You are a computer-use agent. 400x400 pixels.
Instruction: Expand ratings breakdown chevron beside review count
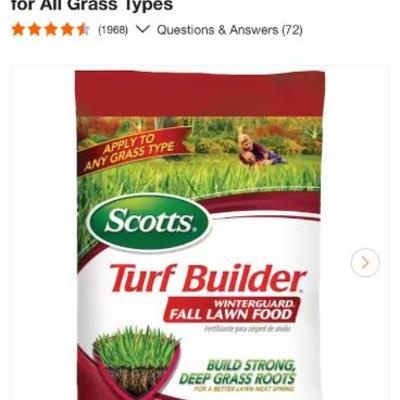[143, 30]
